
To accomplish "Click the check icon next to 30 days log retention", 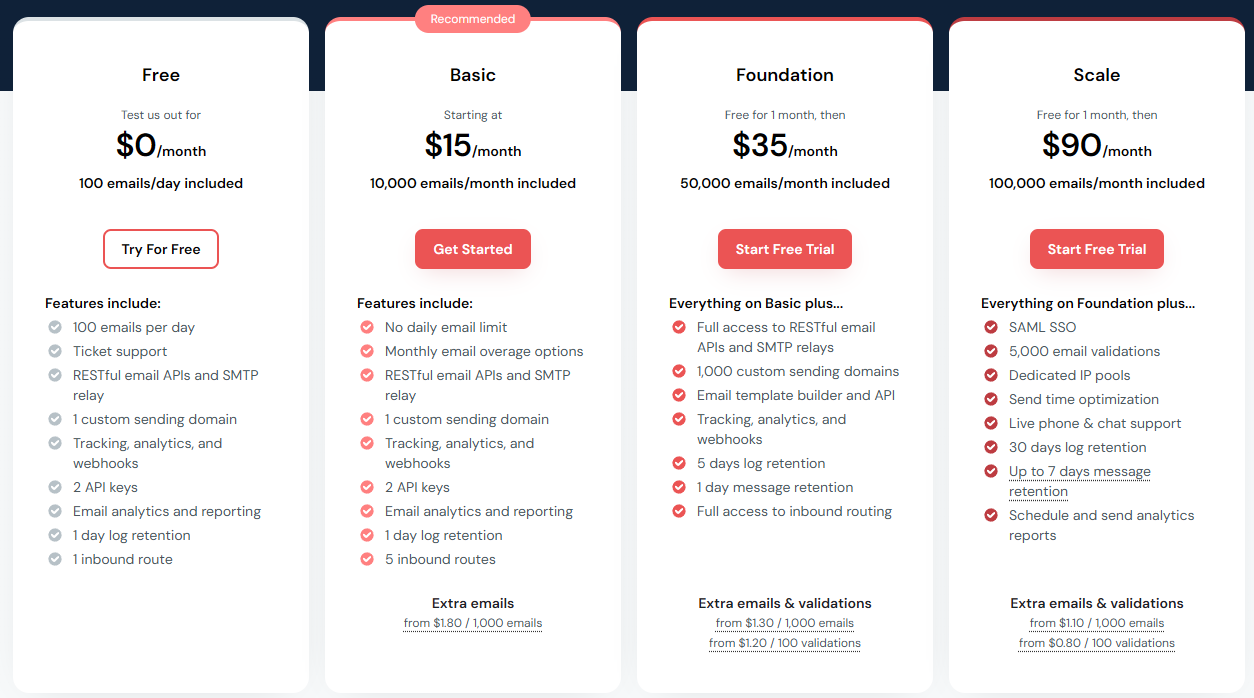I will point(991,447).
